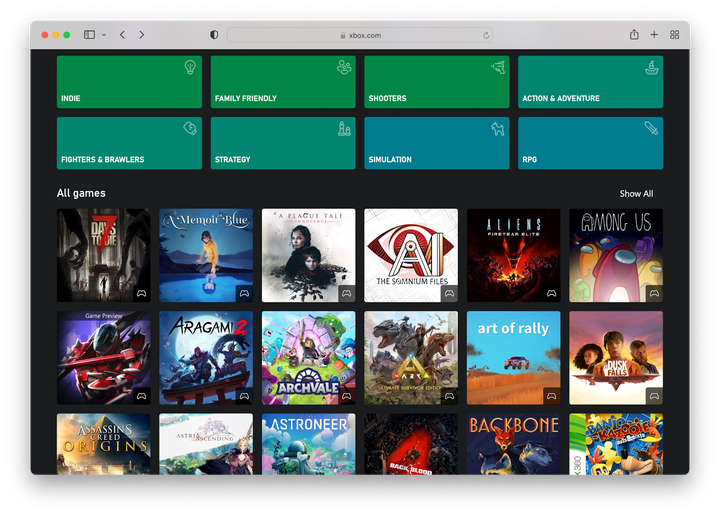Open the Backbone game
720x515 pixels.
pyautogui.click(x=513, y=444)
